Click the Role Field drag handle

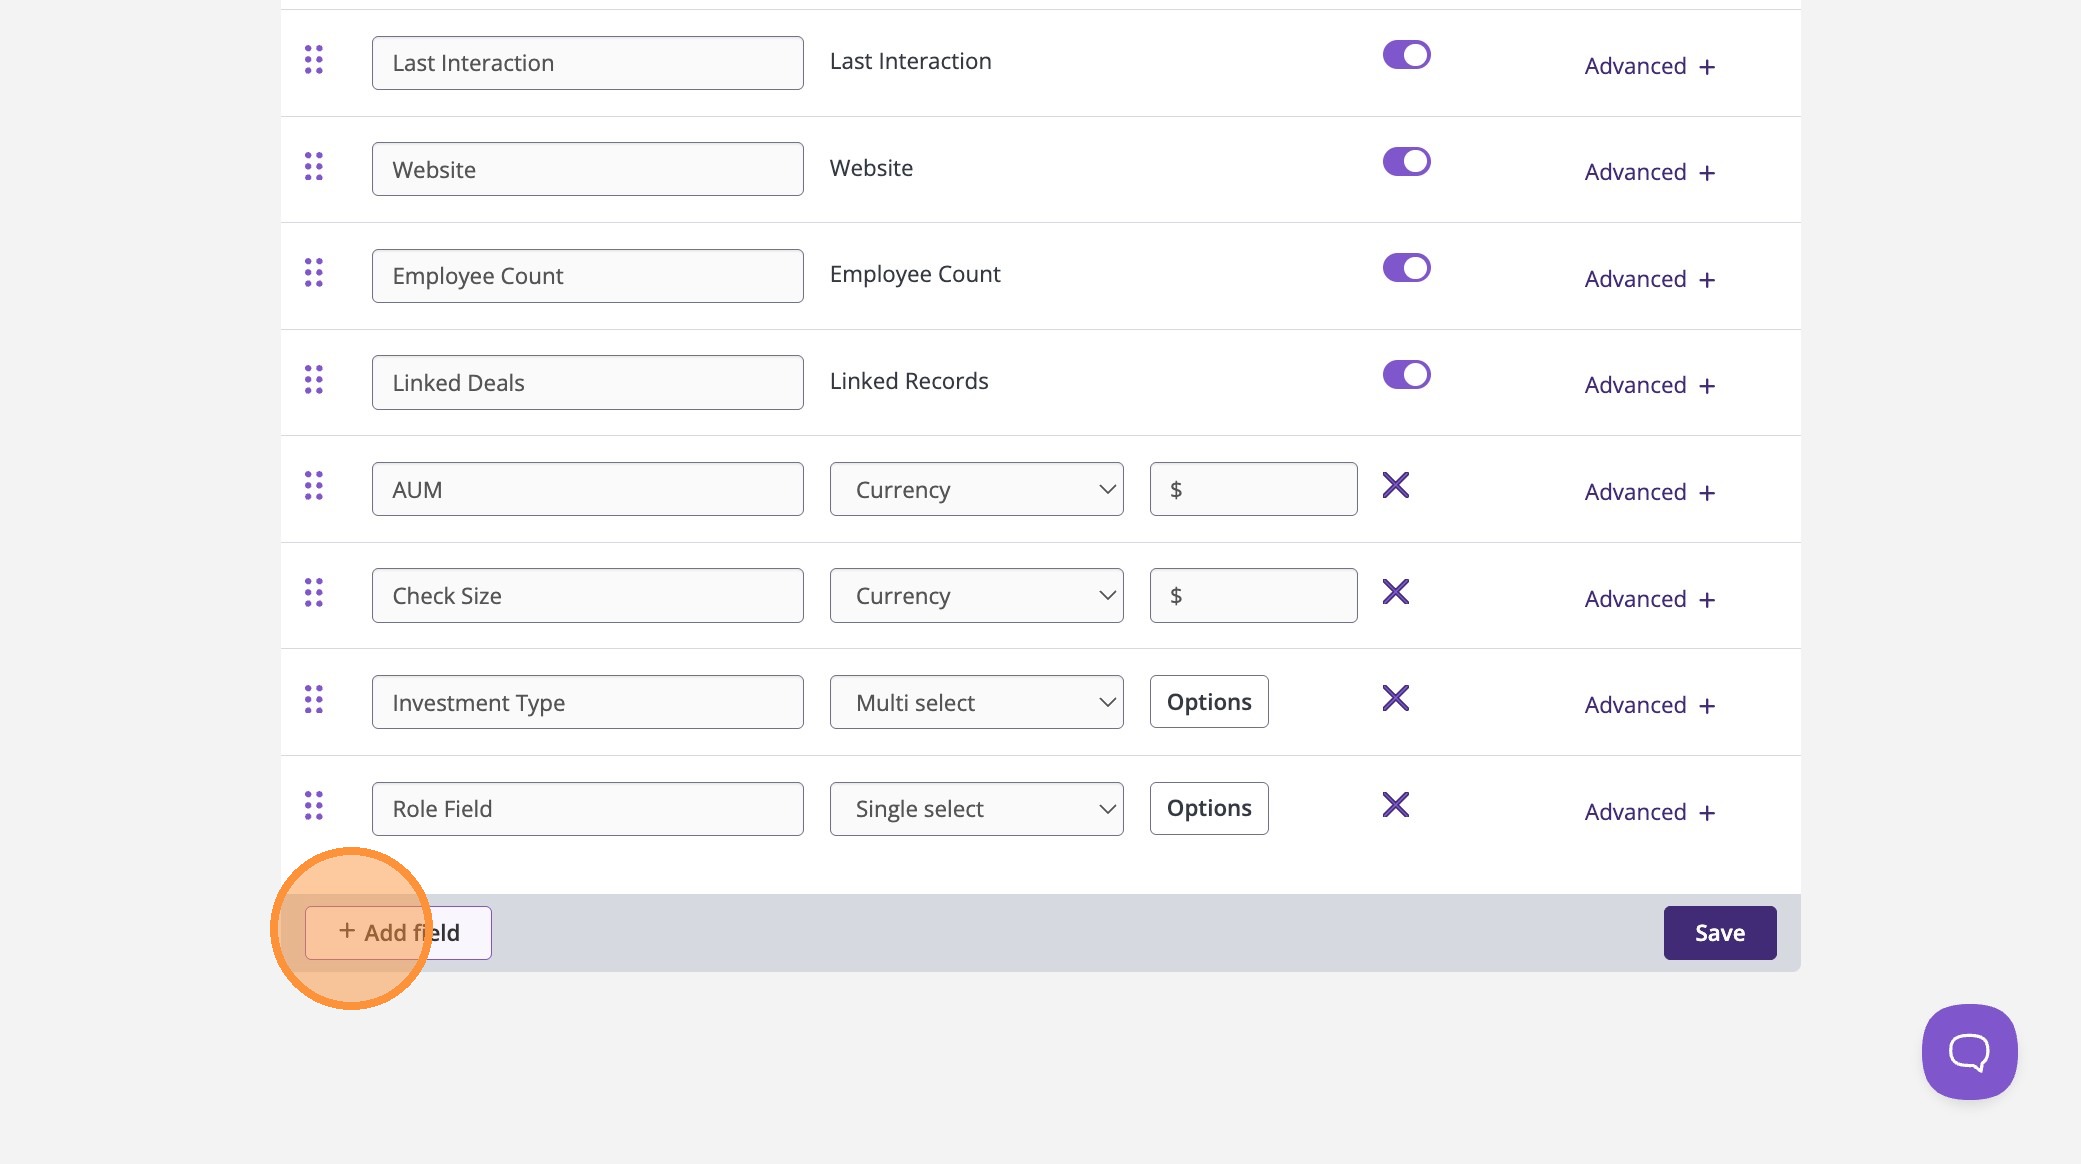(x=314, y=806)
